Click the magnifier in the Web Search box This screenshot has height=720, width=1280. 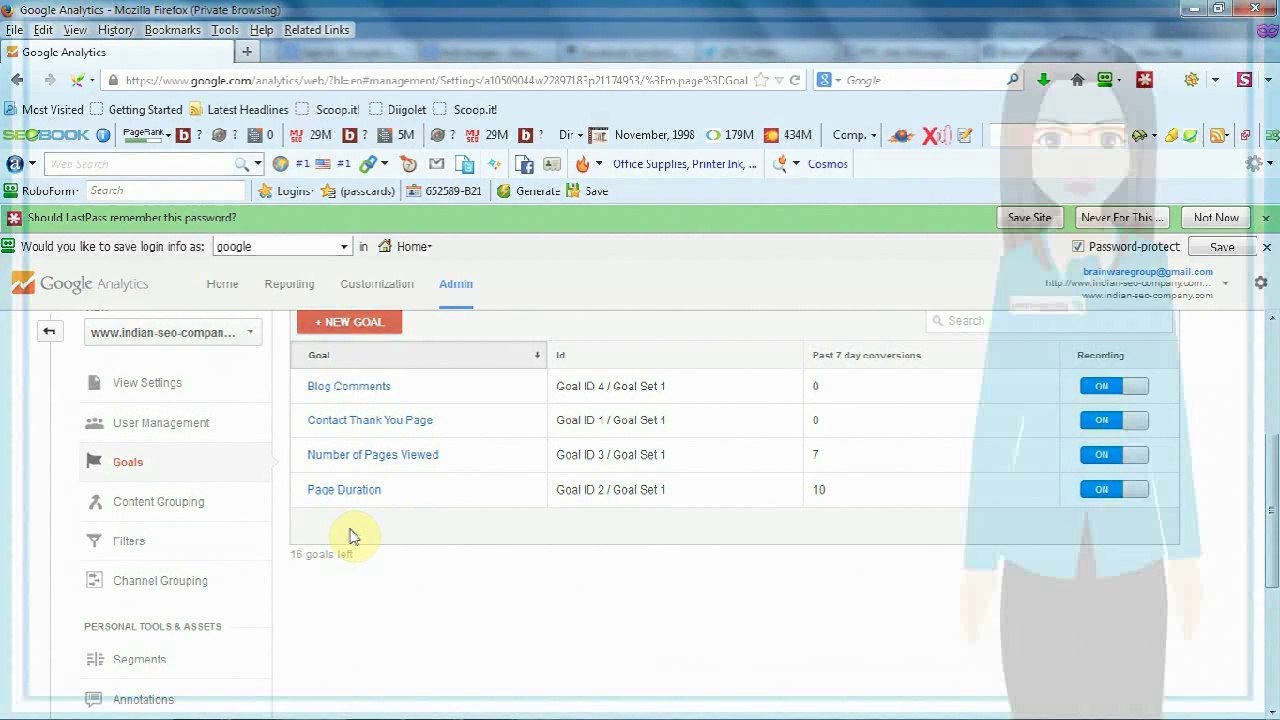pyautogui.click(x=242, y=164)
